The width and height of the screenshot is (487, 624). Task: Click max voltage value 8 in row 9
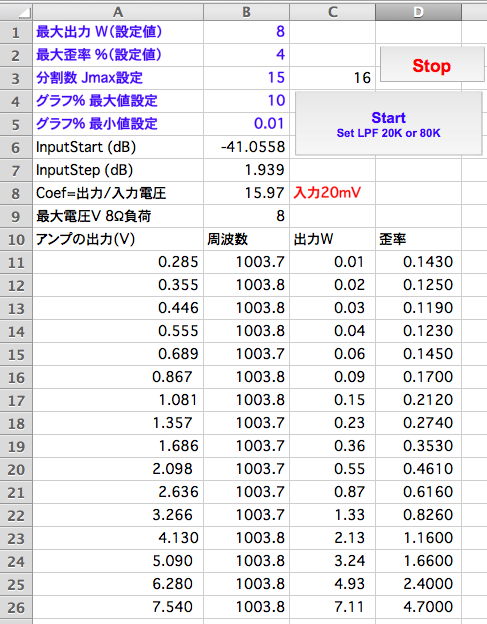click(x=246, y=216)
